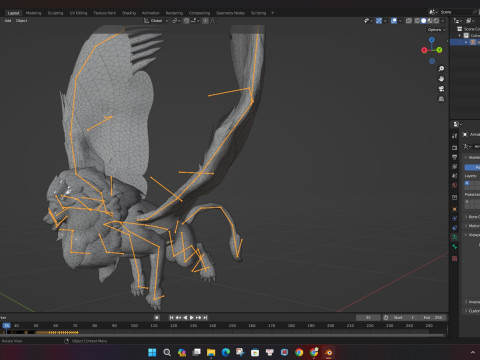Image resolution: width=480 pixels, height=360 pixels.
Task: Open the Texture Paint workspace
Action: tap(105, 13)
